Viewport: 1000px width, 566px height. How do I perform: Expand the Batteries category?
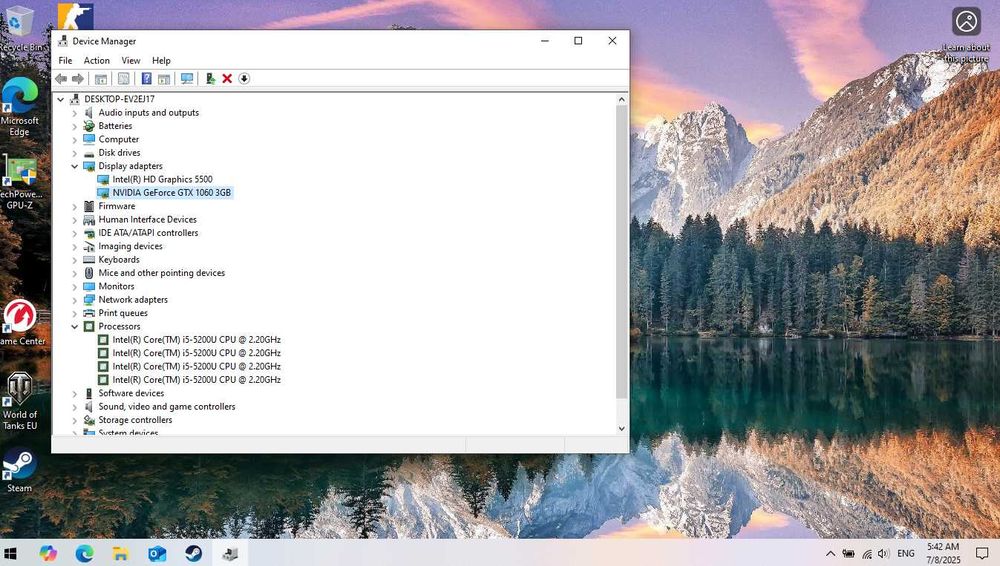point(75,126)
